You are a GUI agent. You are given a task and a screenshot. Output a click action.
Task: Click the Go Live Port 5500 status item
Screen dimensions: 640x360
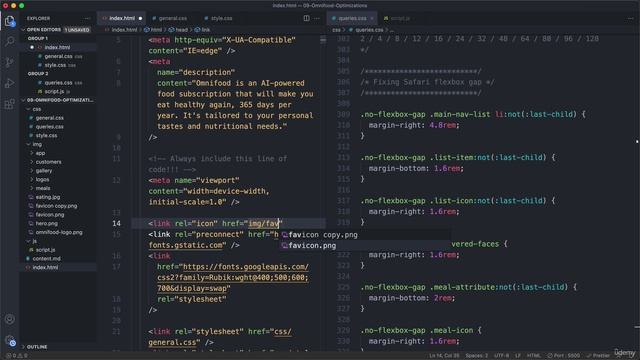[564, 356]
